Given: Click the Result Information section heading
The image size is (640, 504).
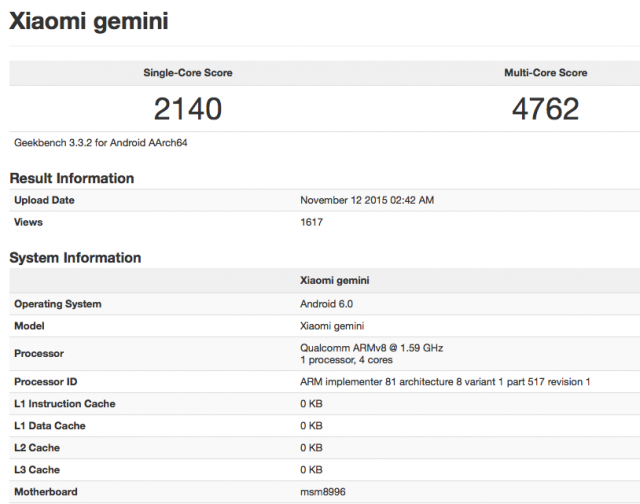Looking at the screenshot, I should click(72, 178).
